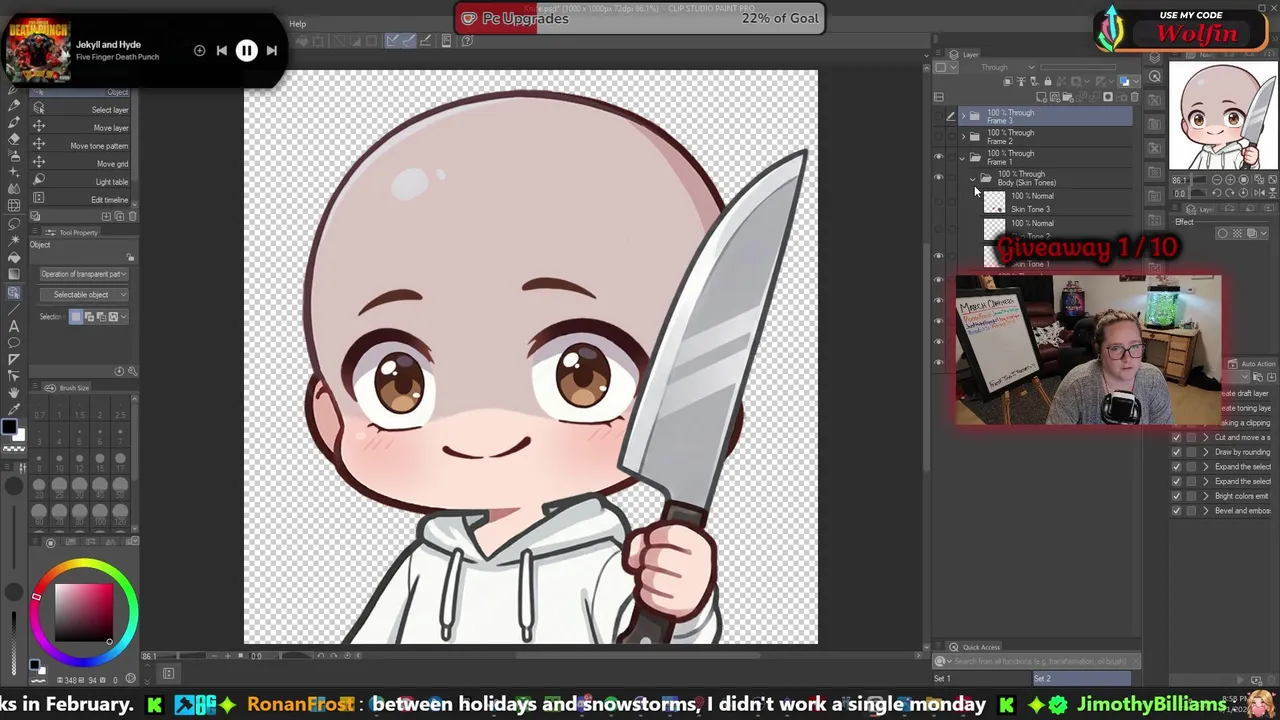1280x720 pixels.
Task: Select the Blend tool
Action: [x=14, y=188]
